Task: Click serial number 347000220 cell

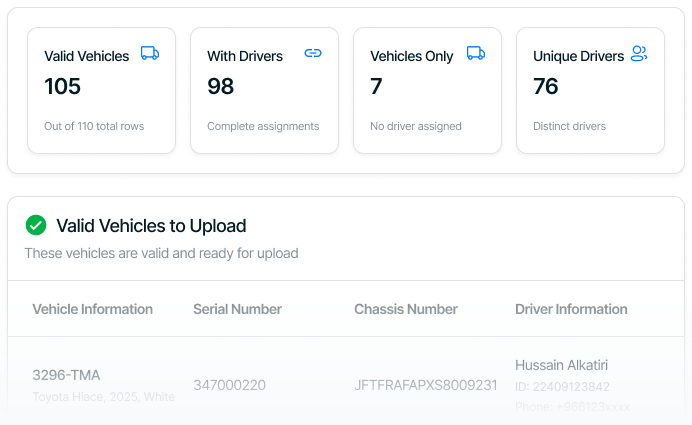Action: pos(229,385)
